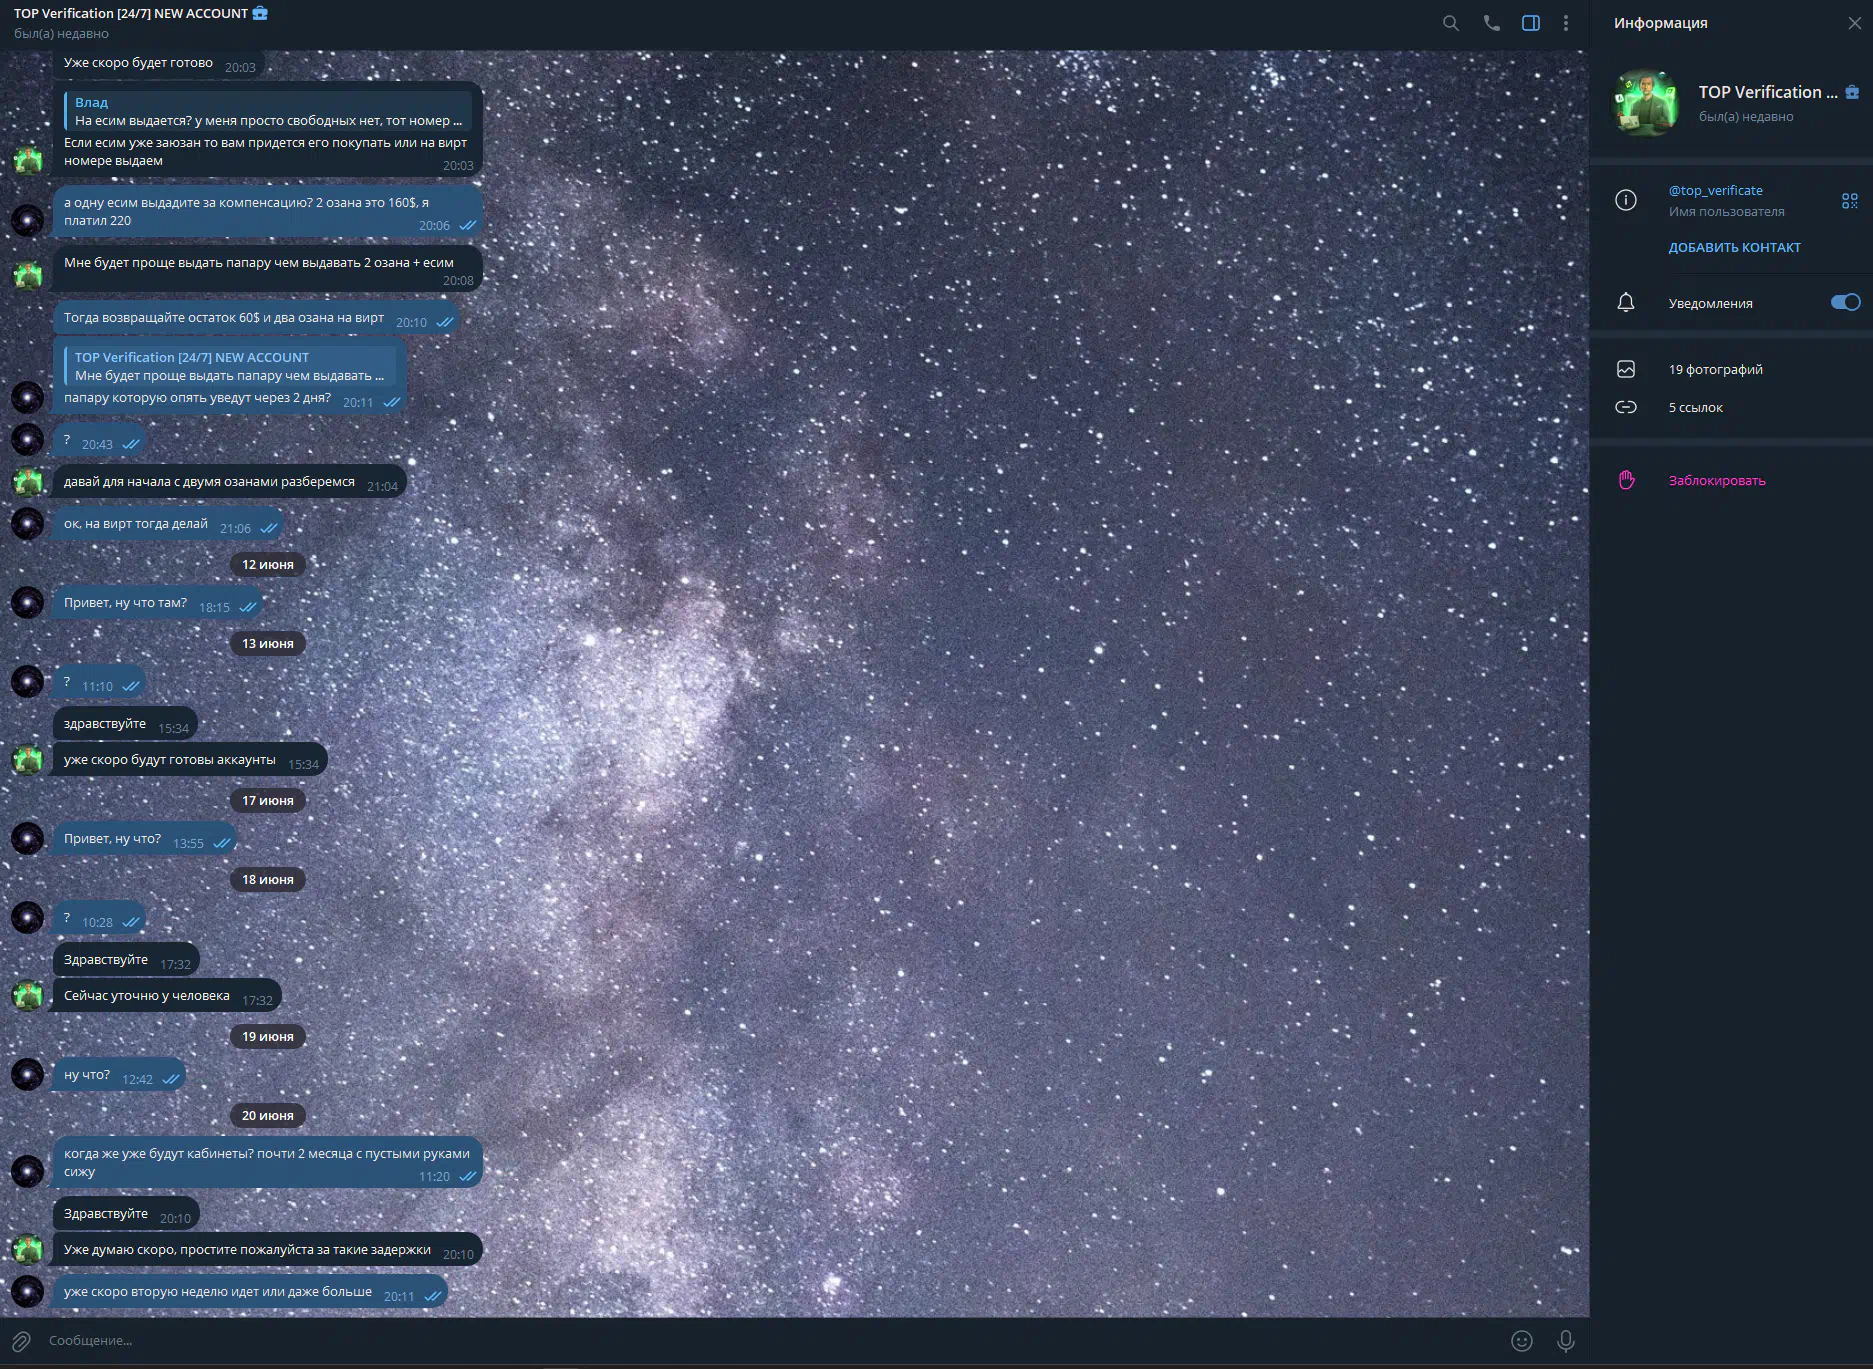Click ДОБАВИТЬ КОНТАКТ button
This screenshot has height=1369, width=1873.
(1734, 247)
